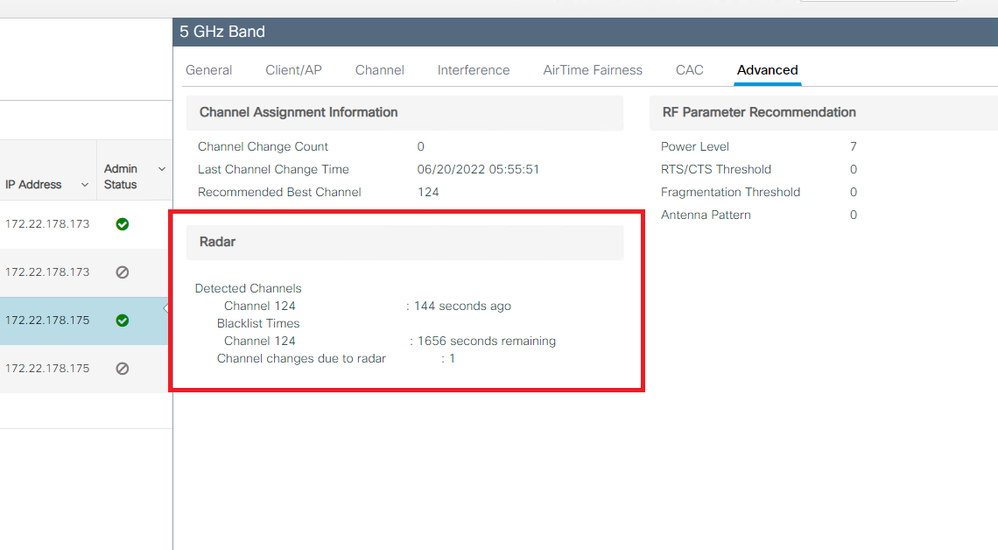The width and height of the screenshot is (998, 550).
Task: Click the 5 GHz Band panel title
Action: click(222, 32)
